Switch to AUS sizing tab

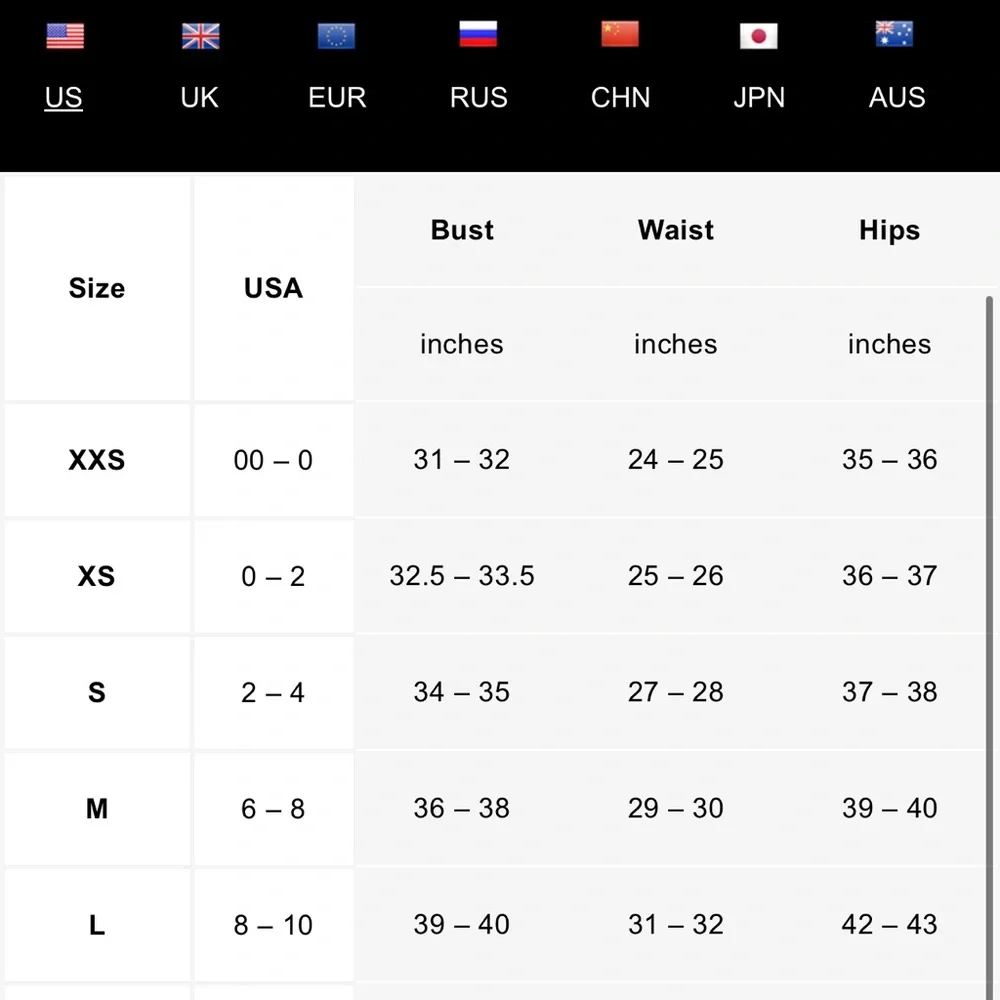[897, 98]
